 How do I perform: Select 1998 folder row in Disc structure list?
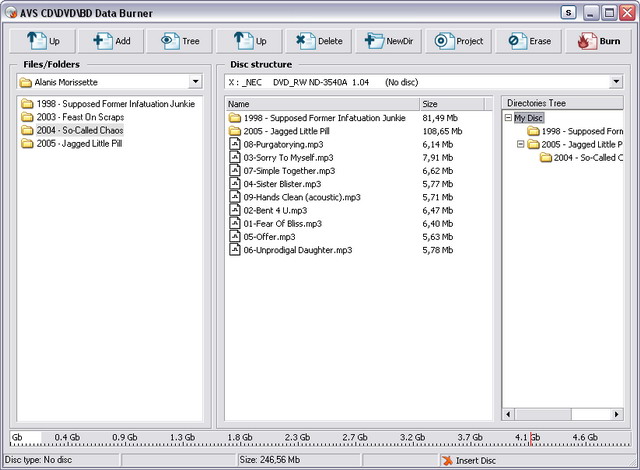click(x=317, y=118)
